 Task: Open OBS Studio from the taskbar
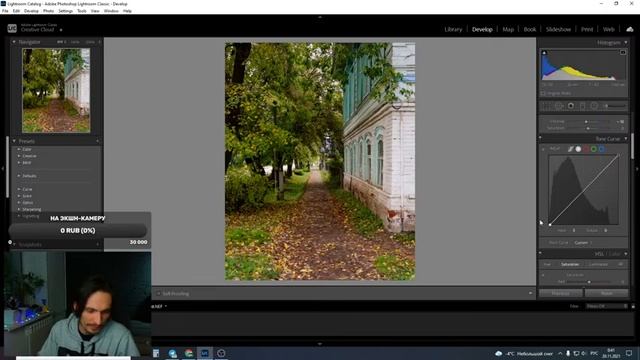pyautogui.click(x=221, y=353)
